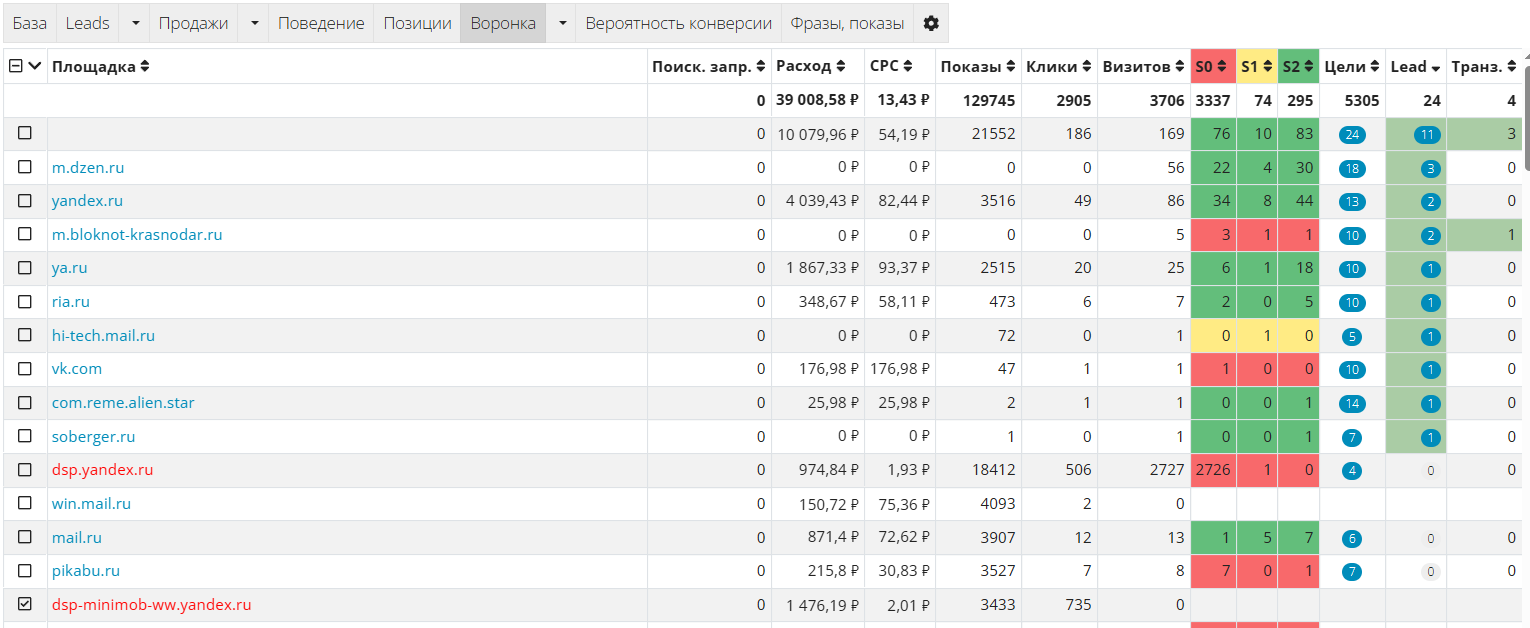The width and height of the screenshot is (1530, 628).
Task: Click the dsp.yandex.ru link
Action: click(102, 470)
